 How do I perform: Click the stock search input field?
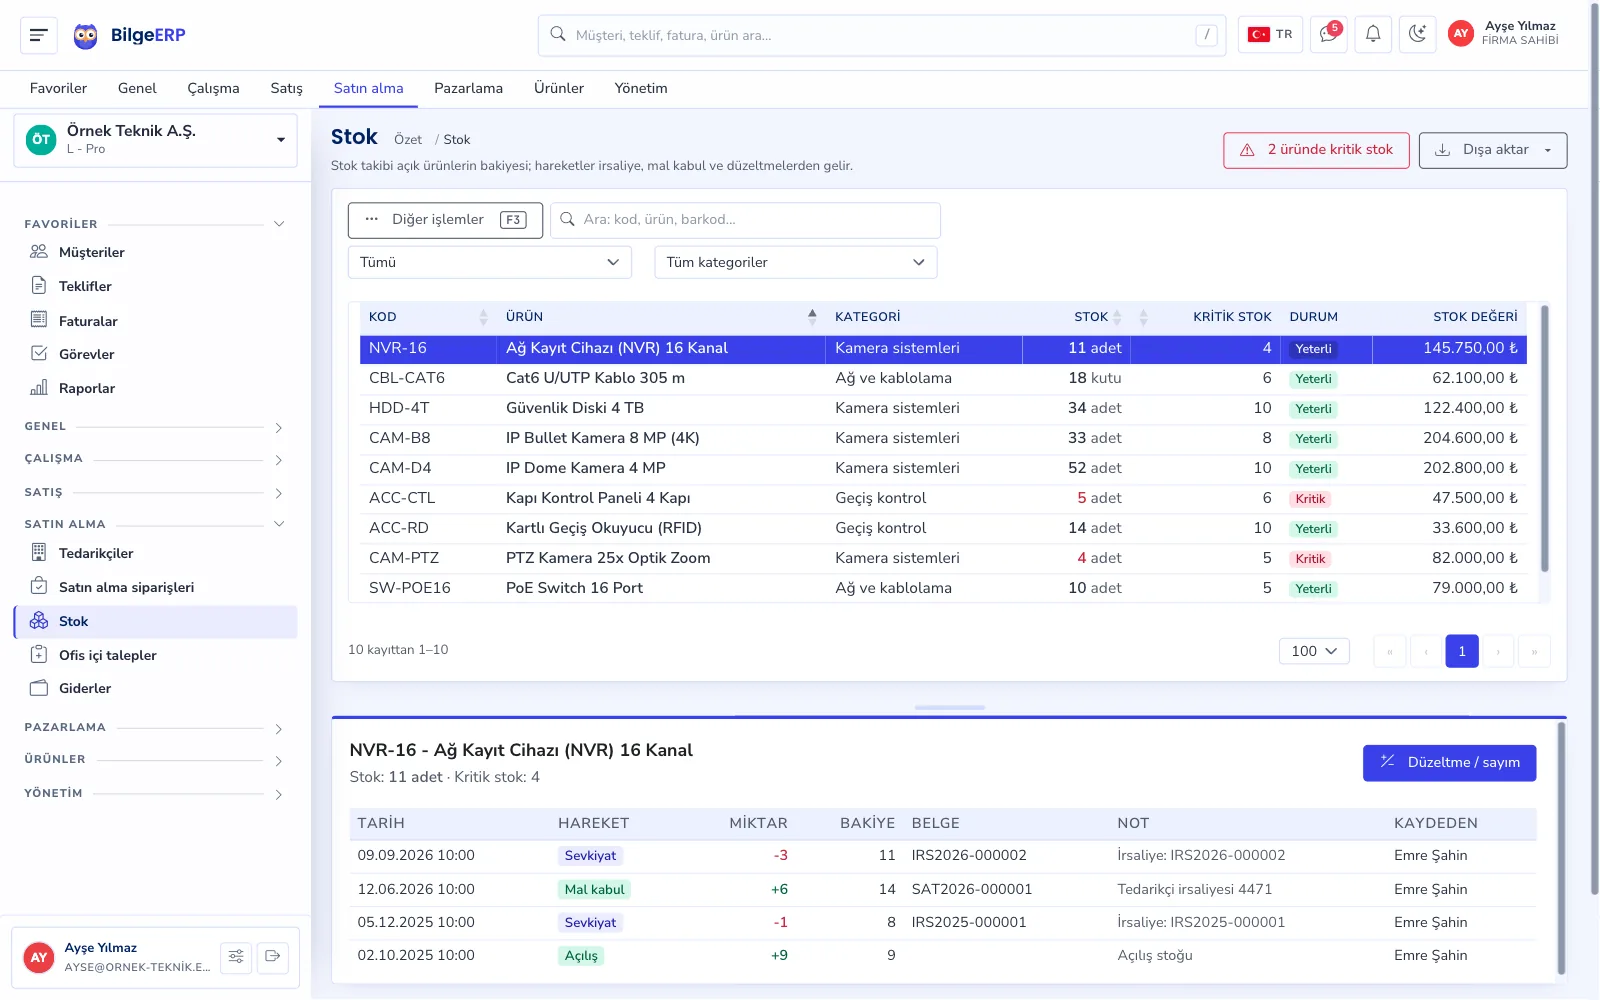pyautogui.click(x=745, y=220)
